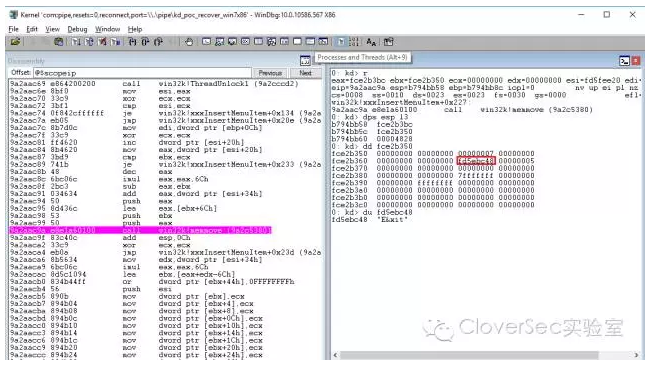This screenshot has height=369, width=647.
Task: Close the command pane with red X
Action: [636, 61]
